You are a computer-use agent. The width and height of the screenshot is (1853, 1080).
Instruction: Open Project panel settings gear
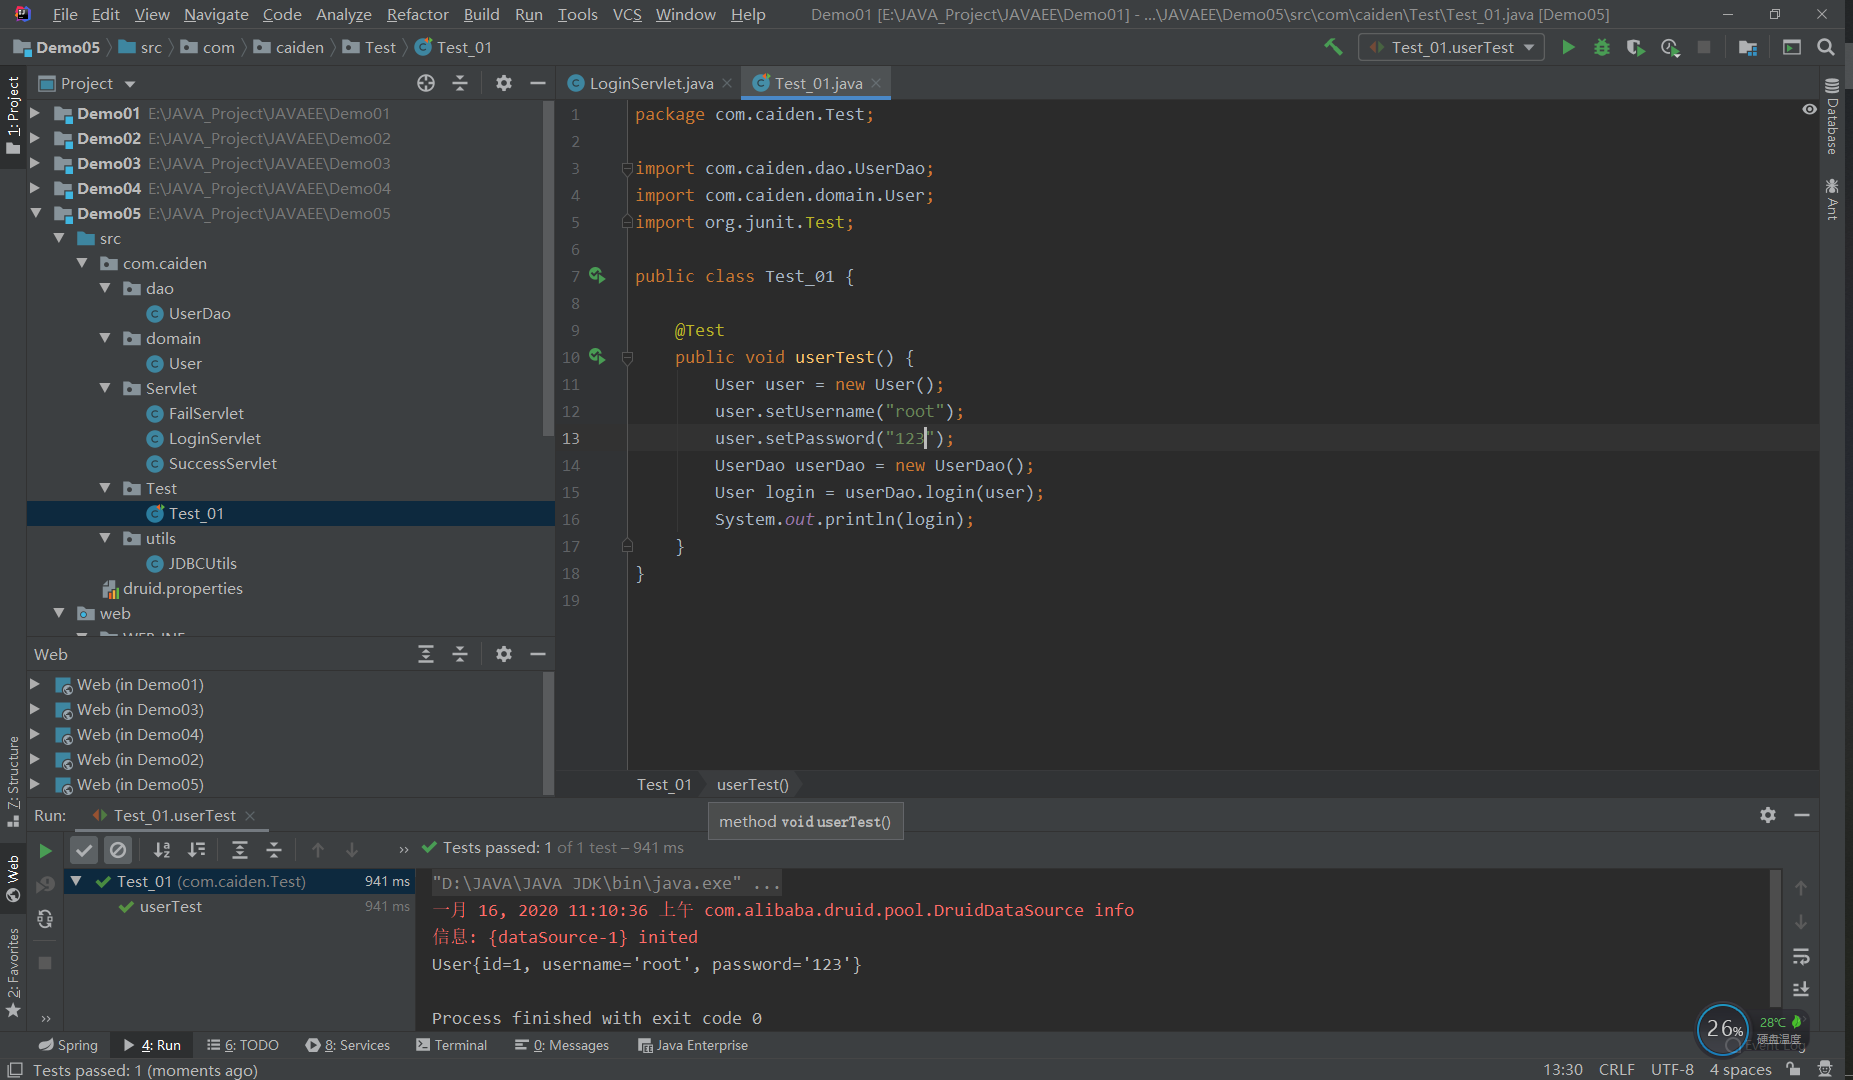(504, 83)
